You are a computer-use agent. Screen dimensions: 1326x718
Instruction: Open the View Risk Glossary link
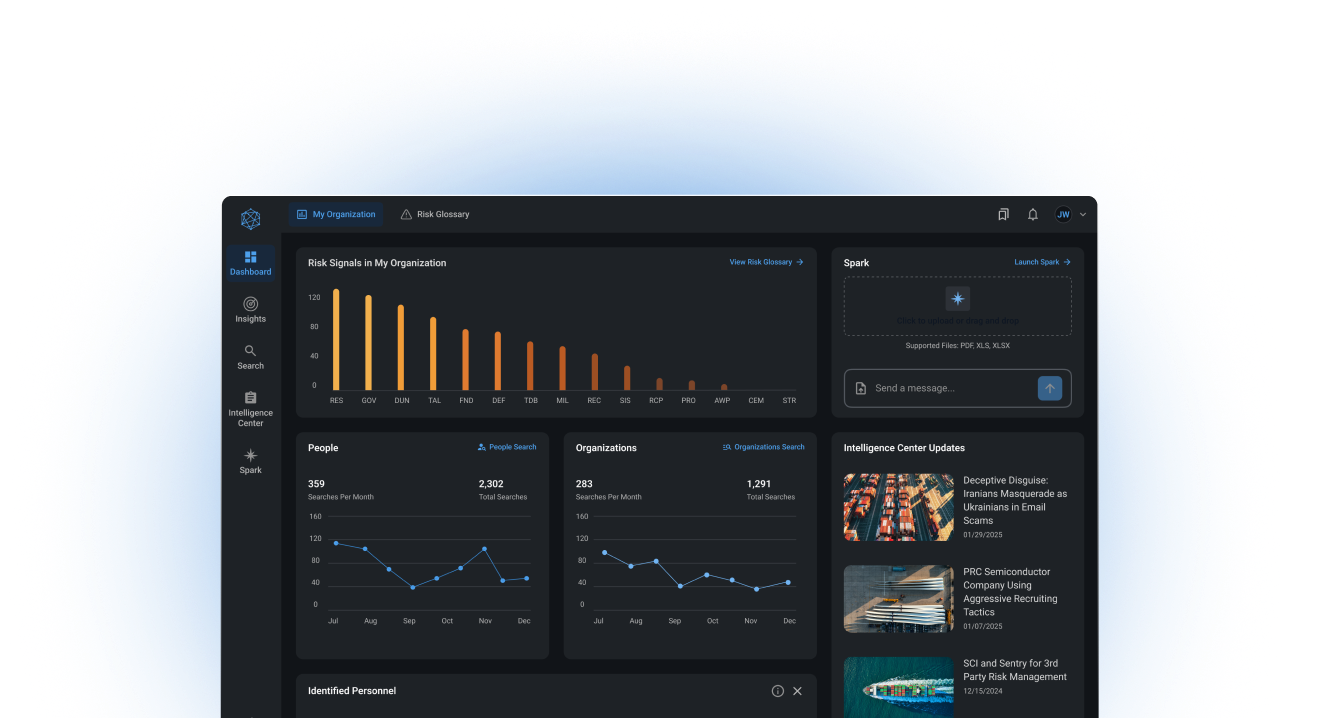pos(766,262)
